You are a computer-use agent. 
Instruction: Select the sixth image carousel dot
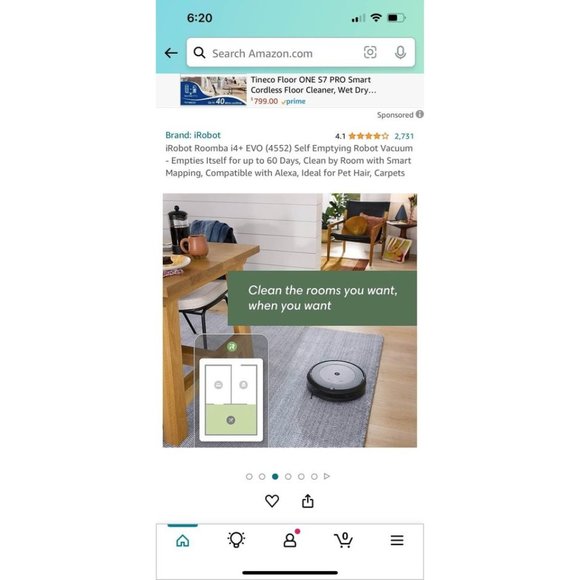coord(314,476)
